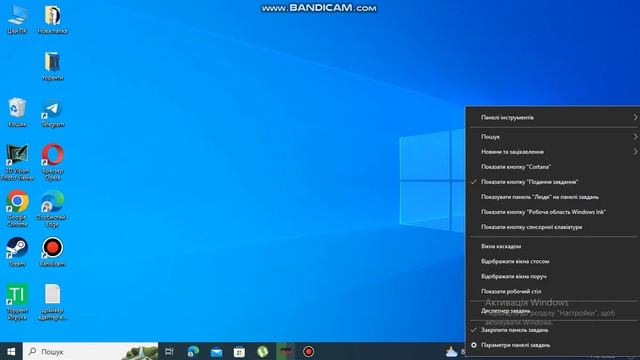Image resolution: width=640 pixels, height=360 pixels.
Task: Select the Bandicam desktop shortcut
Action: pyautogui.click(x=53, y=252)
